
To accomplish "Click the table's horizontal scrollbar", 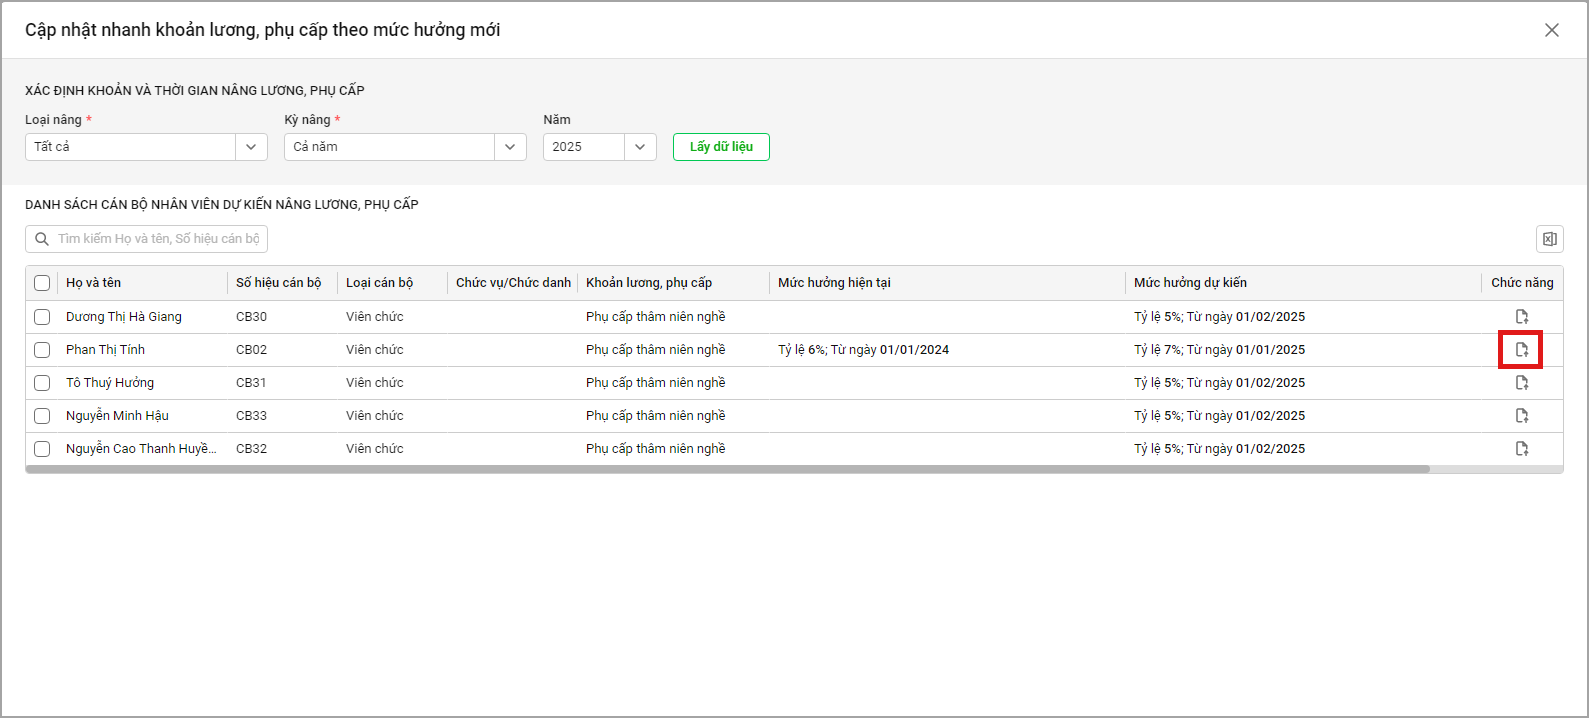I will coord(728,469).
